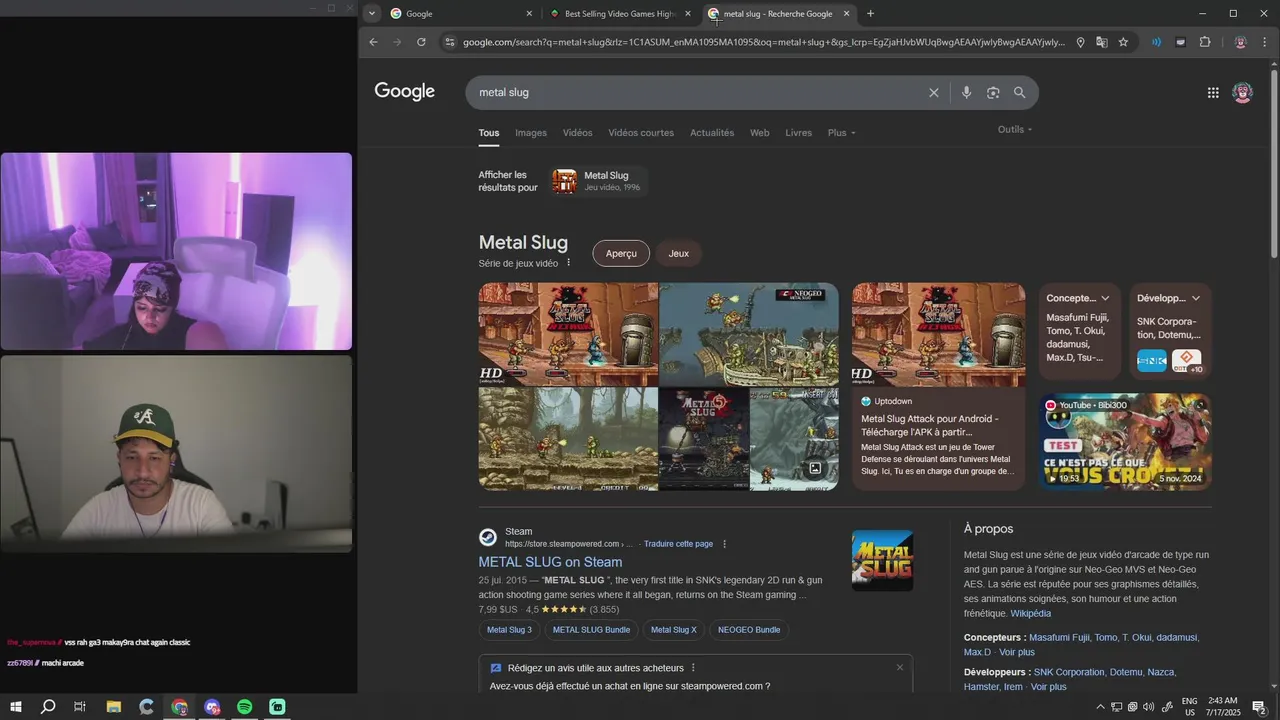Open Windows search from the taskbar
Viewport: 1280px width, 720px height.
pyautogui.click(x=48, y=707)
